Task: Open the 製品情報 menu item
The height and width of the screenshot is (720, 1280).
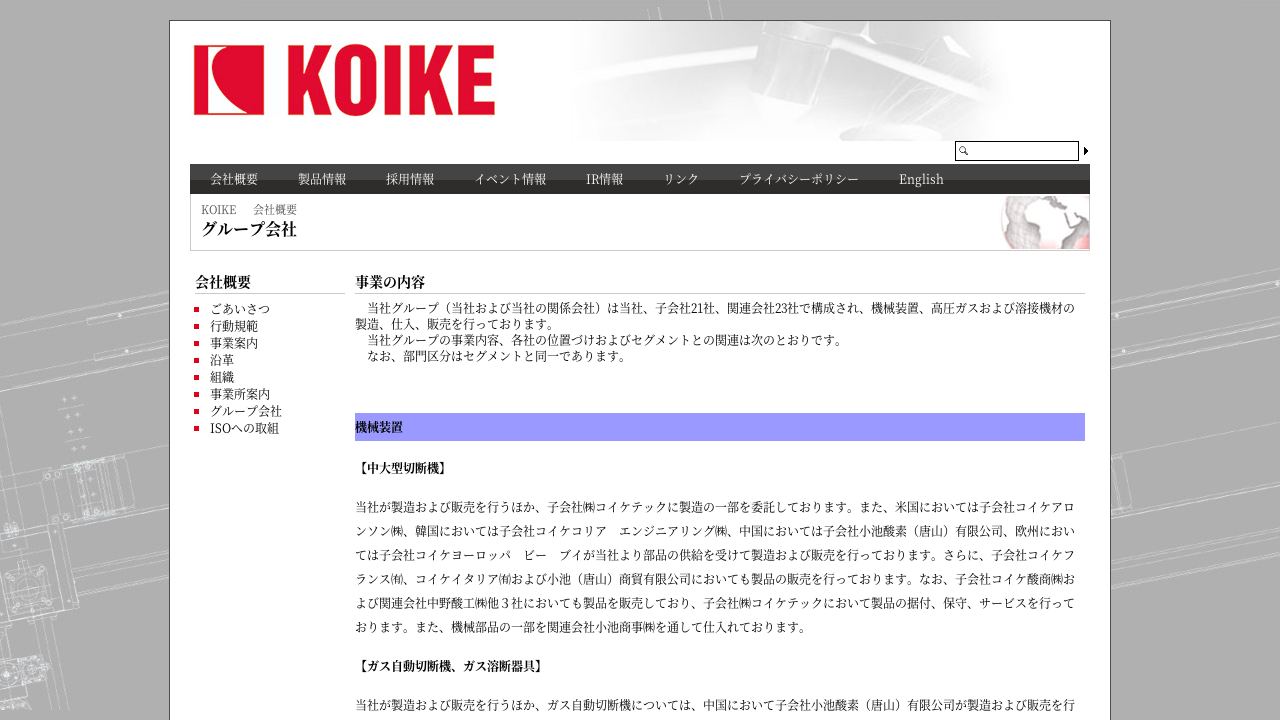Action: click(322, 179)
